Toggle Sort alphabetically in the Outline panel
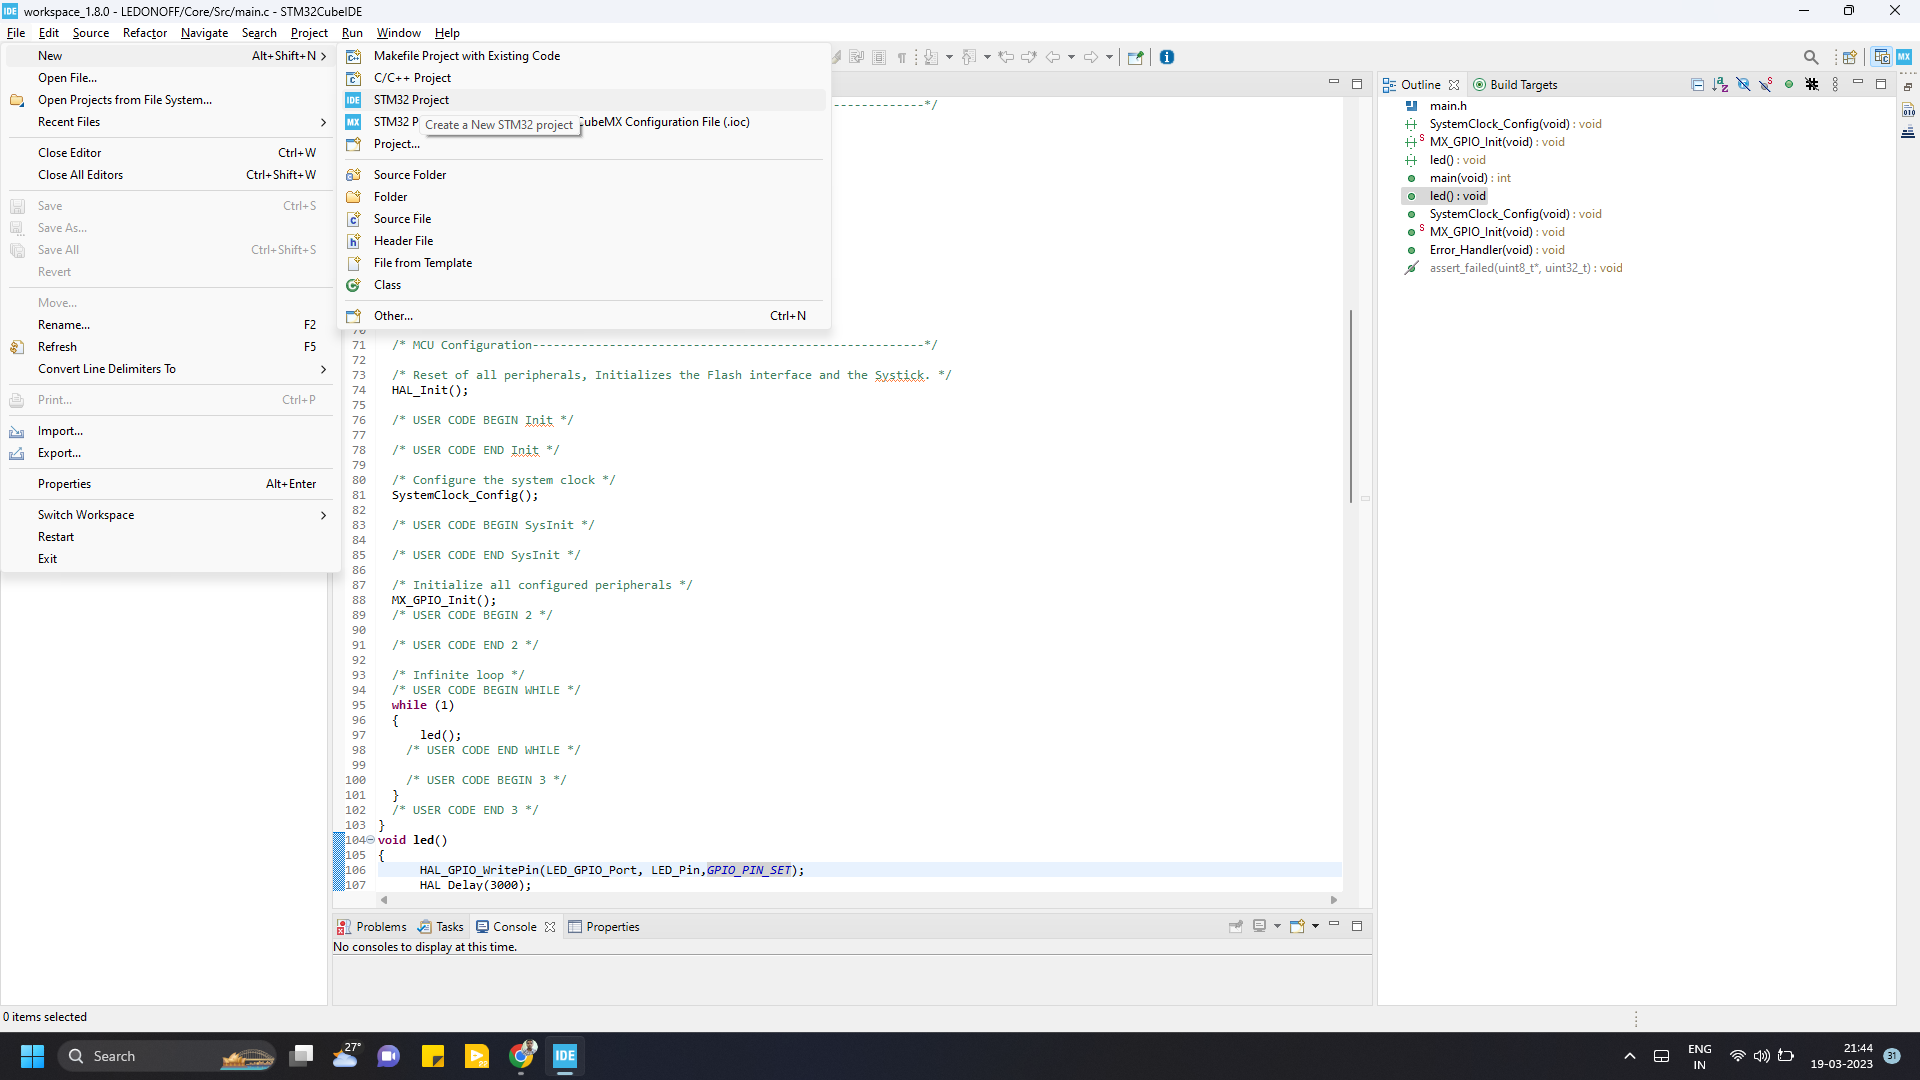The height and width of the screenshot is (1080, 1920). (x=1721, y=85)
